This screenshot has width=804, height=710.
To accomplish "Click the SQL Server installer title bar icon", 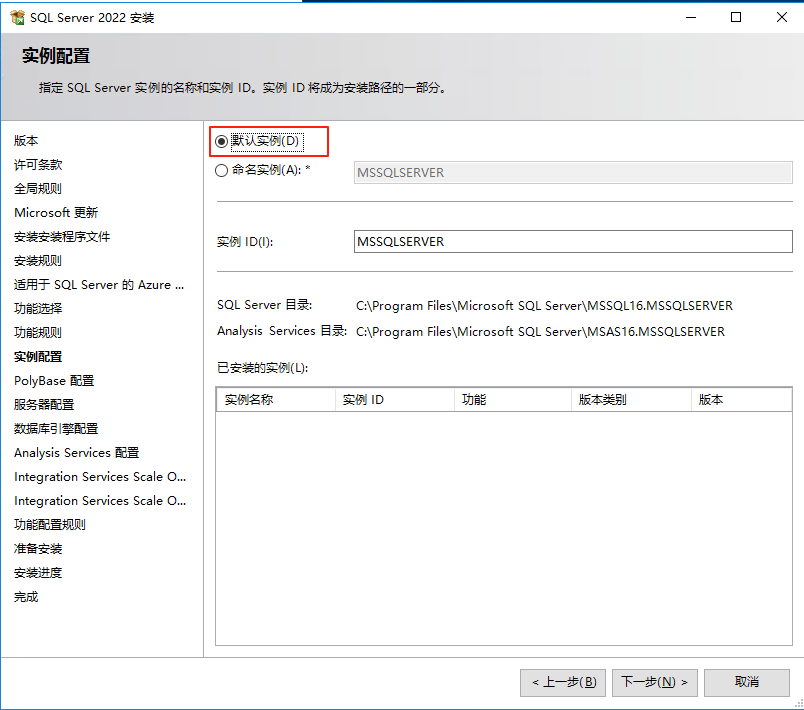I will coord(16,17).
